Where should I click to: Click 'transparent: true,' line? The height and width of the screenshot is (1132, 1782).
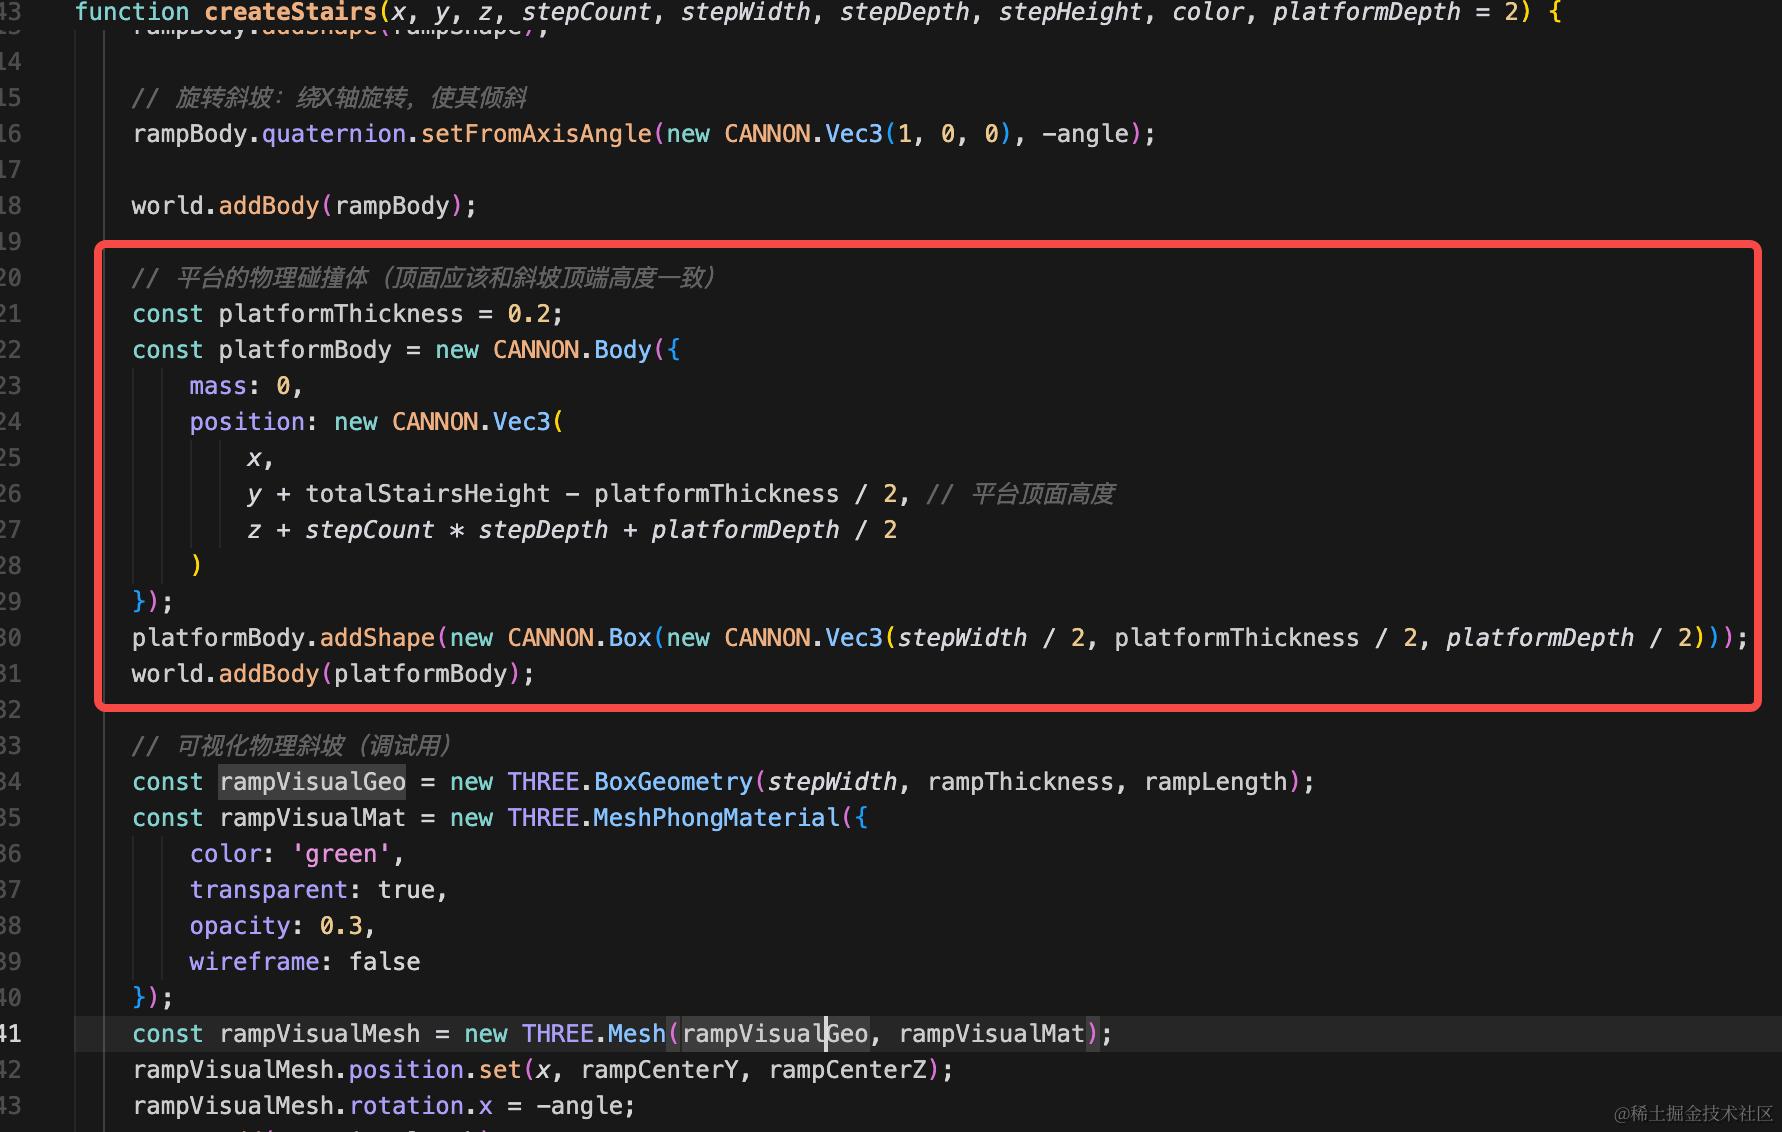click(x=319, y=890)
